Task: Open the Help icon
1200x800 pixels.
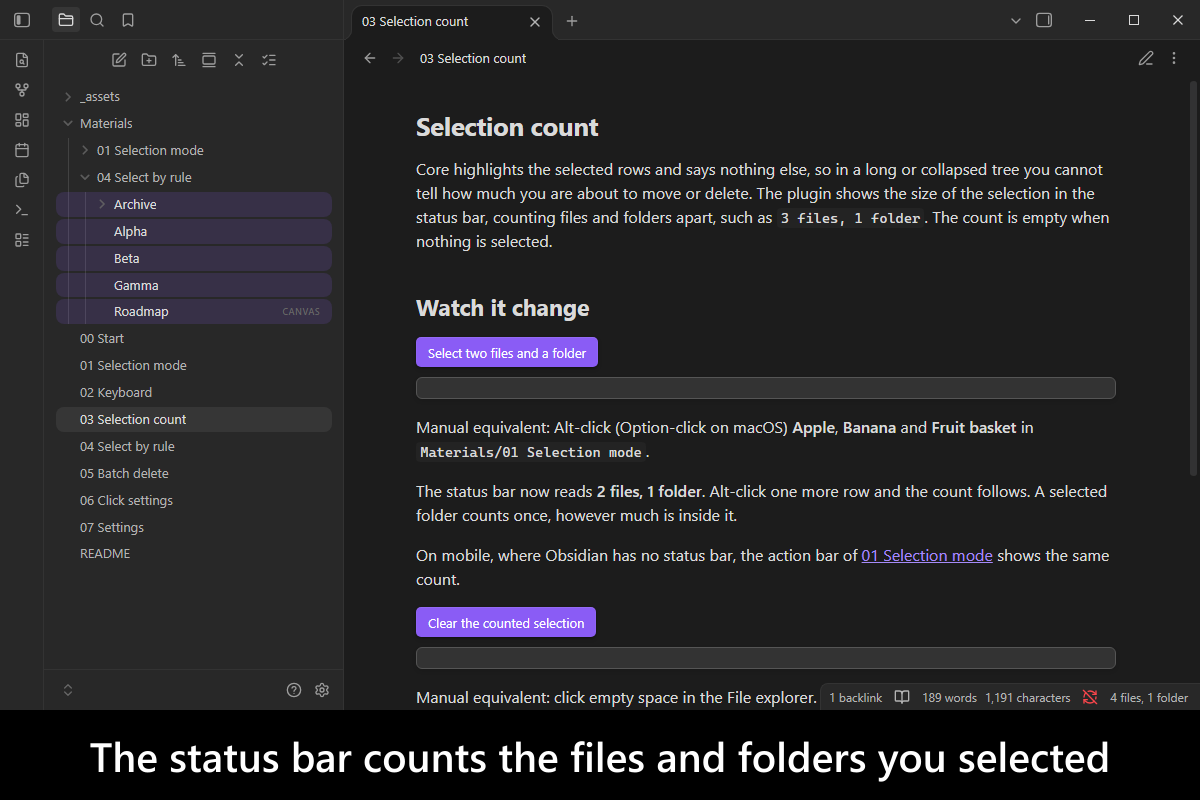Action: pyautogui.click(x=294, y=690)
